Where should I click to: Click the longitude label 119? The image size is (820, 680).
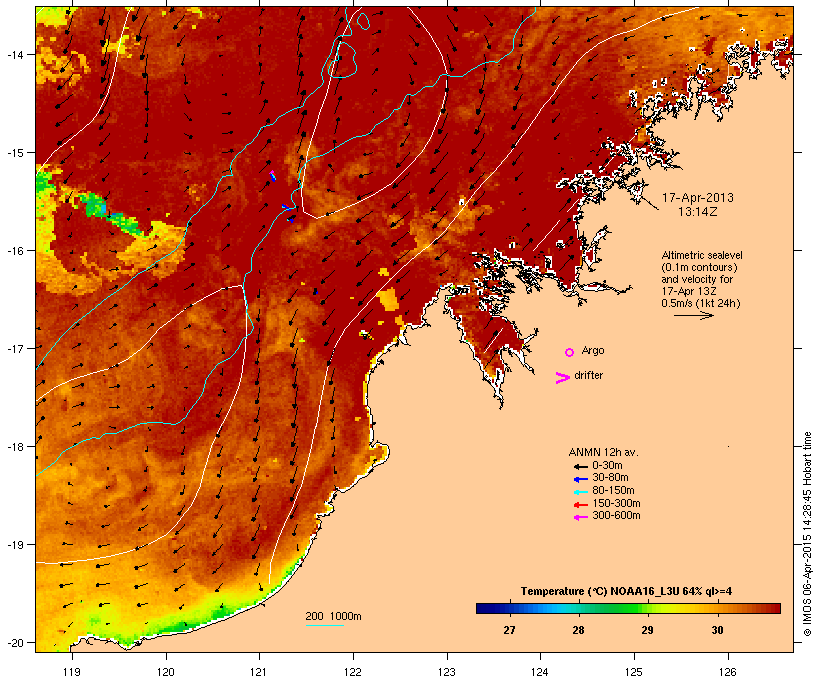tap(72, 672)
